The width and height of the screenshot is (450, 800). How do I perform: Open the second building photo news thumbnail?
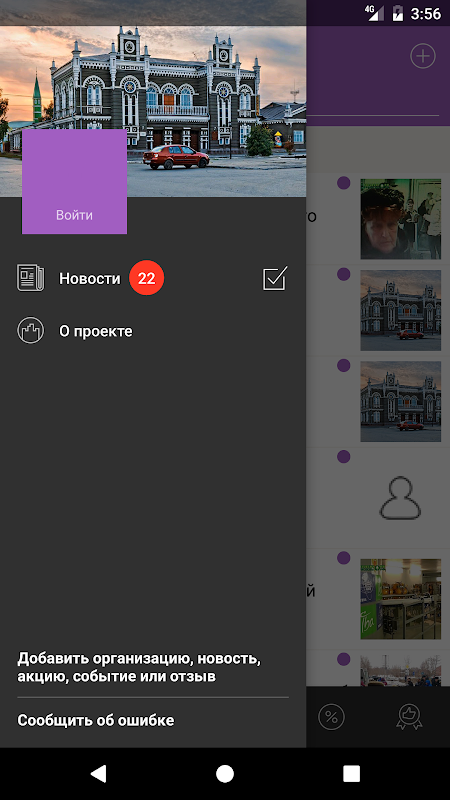tap(401, 402)
